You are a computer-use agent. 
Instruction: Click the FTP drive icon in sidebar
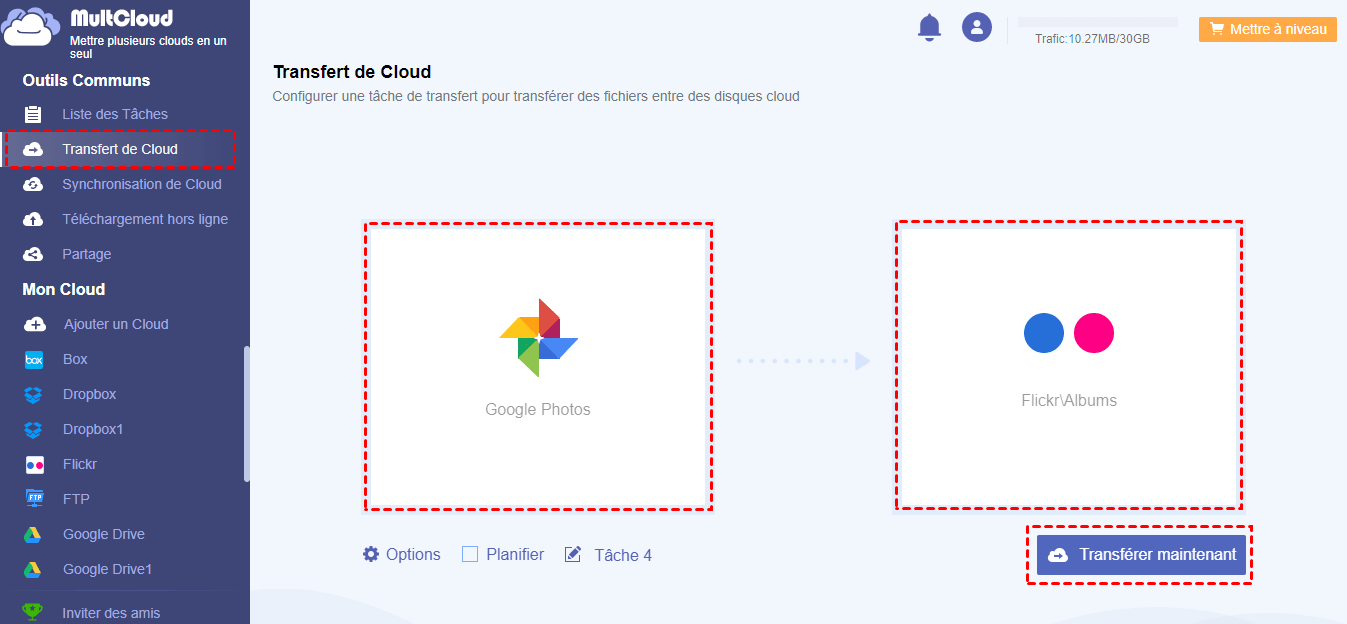click(x=34, y=499)
